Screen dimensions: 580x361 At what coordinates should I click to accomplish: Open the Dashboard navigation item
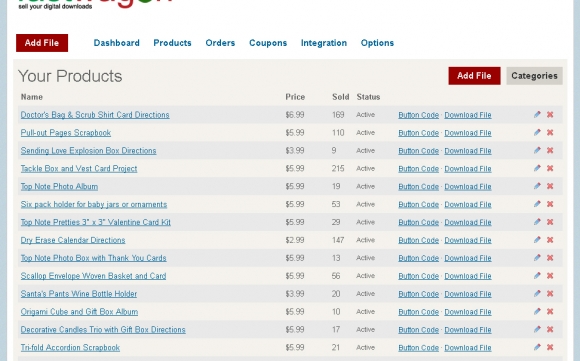(117, 43)
